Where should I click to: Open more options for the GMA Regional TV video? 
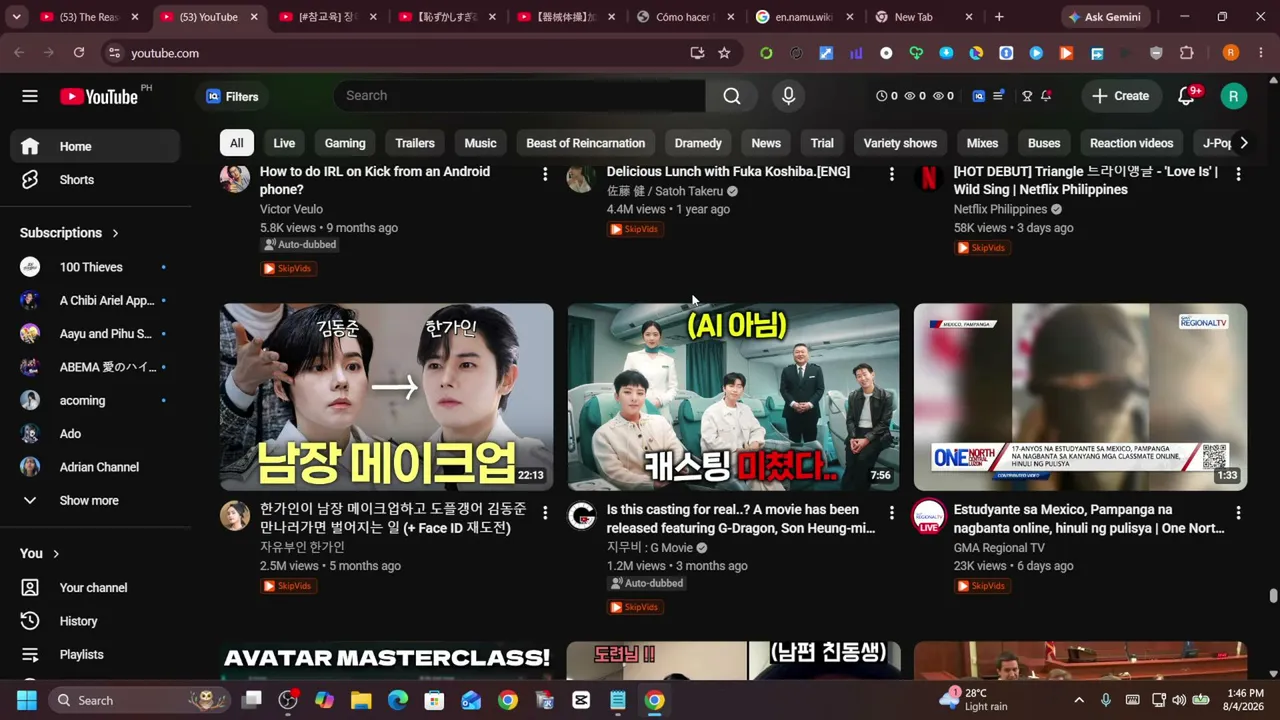pyautogui.click(x=1238, y=513)
